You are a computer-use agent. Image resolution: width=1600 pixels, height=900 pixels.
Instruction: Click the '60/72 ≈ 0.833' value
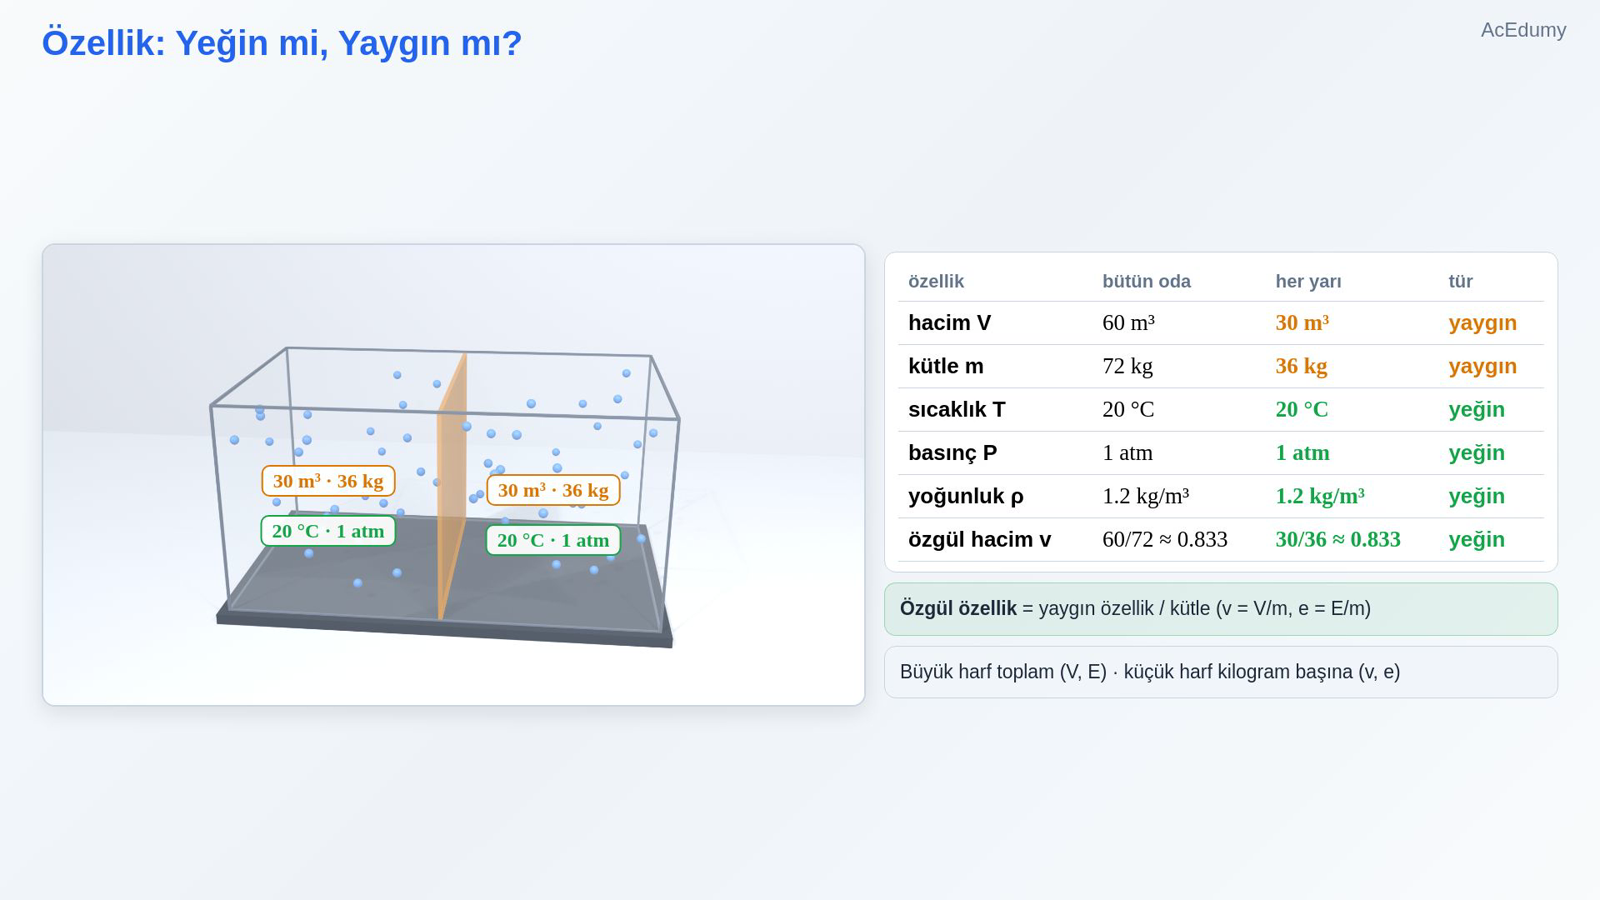1164,539
